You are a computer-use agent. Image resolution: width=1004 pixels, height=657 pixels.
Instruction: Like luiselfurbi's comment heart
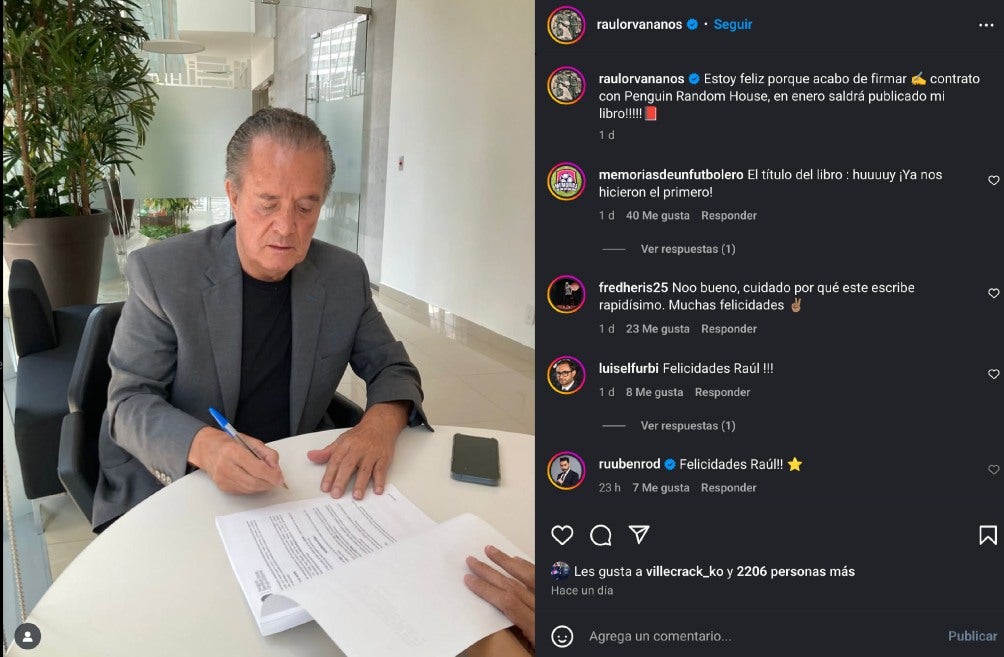click(x=993, y=374)
